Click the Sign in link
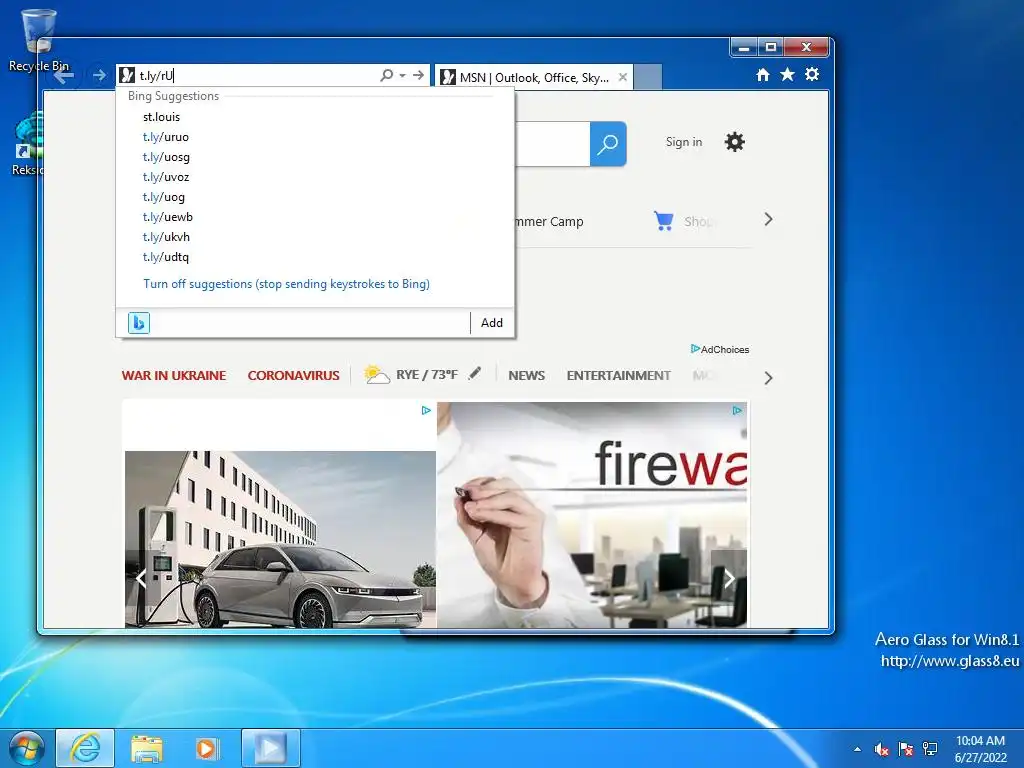Image resolution: width=1024 pixels, height=768 pixels. pyautogui.click(x=684, y=142)
